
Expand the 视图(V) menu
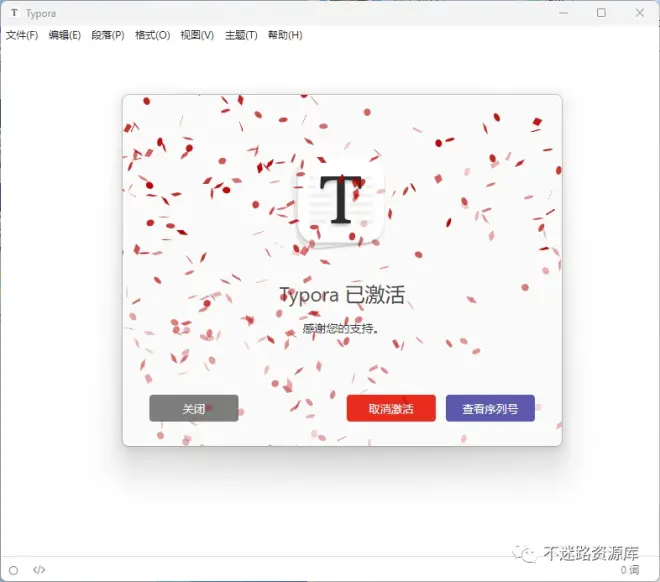[197, 35]
